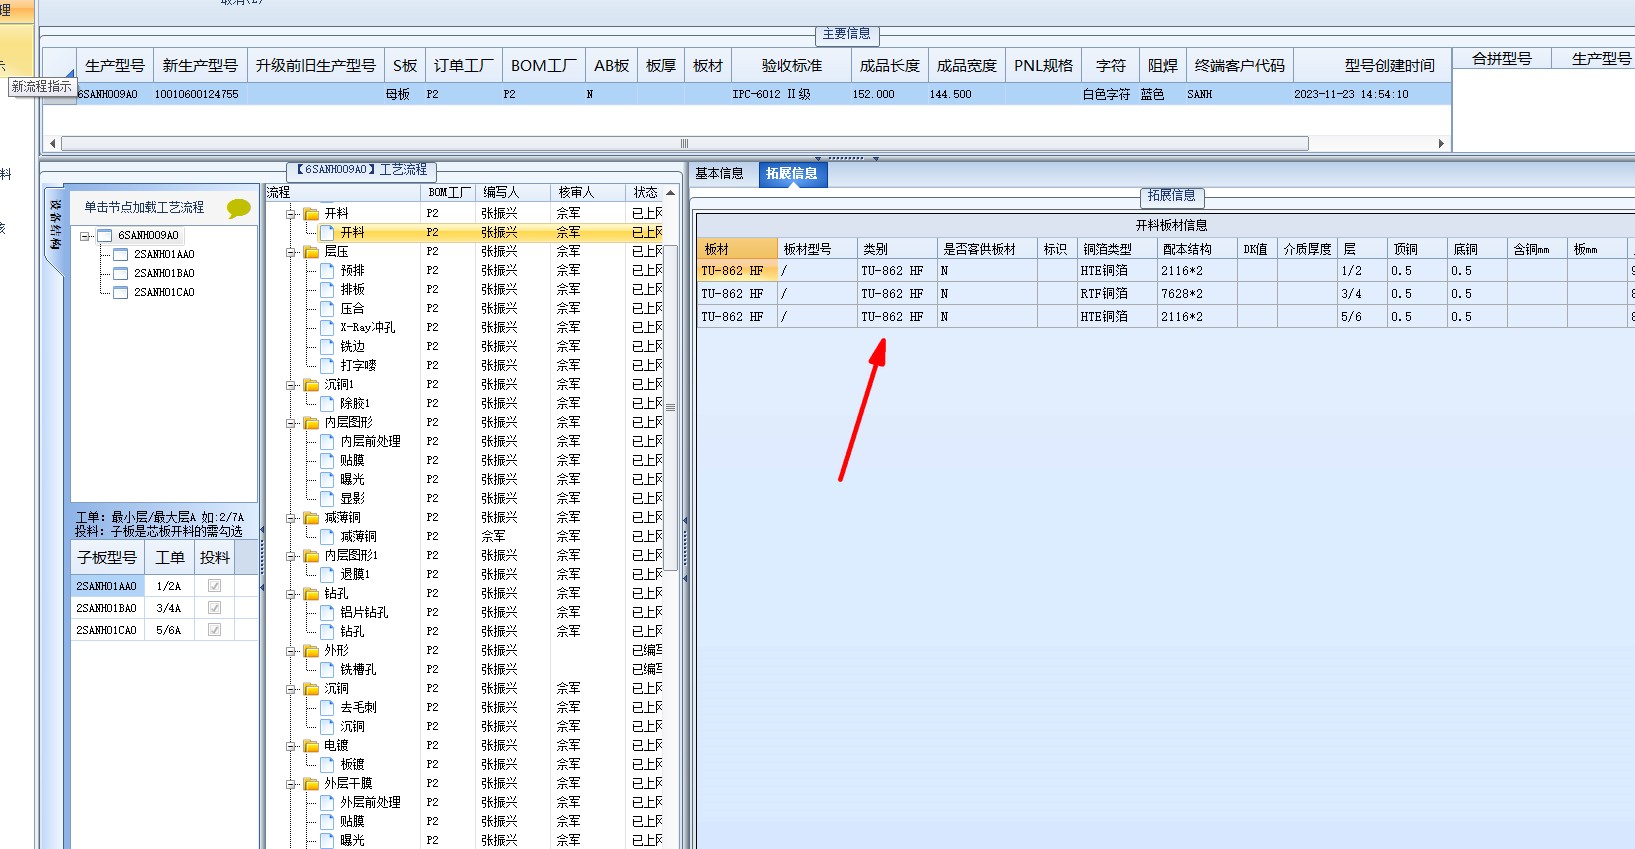Collapse the 外层干膜 process group
Image resolution: width=1635 pixels, height=849 pixels.
click(292, 784)
